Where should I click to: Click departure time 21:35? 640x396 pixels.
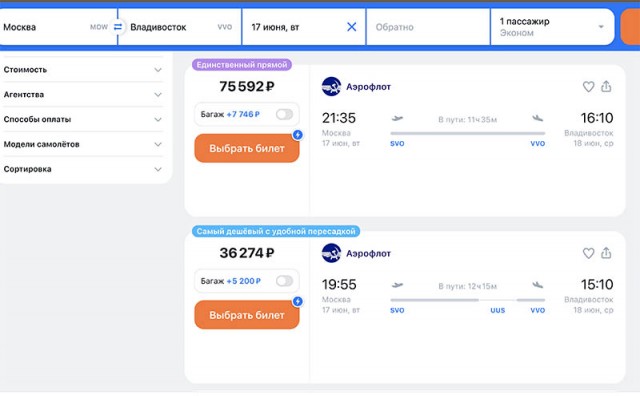coord(339,118)
